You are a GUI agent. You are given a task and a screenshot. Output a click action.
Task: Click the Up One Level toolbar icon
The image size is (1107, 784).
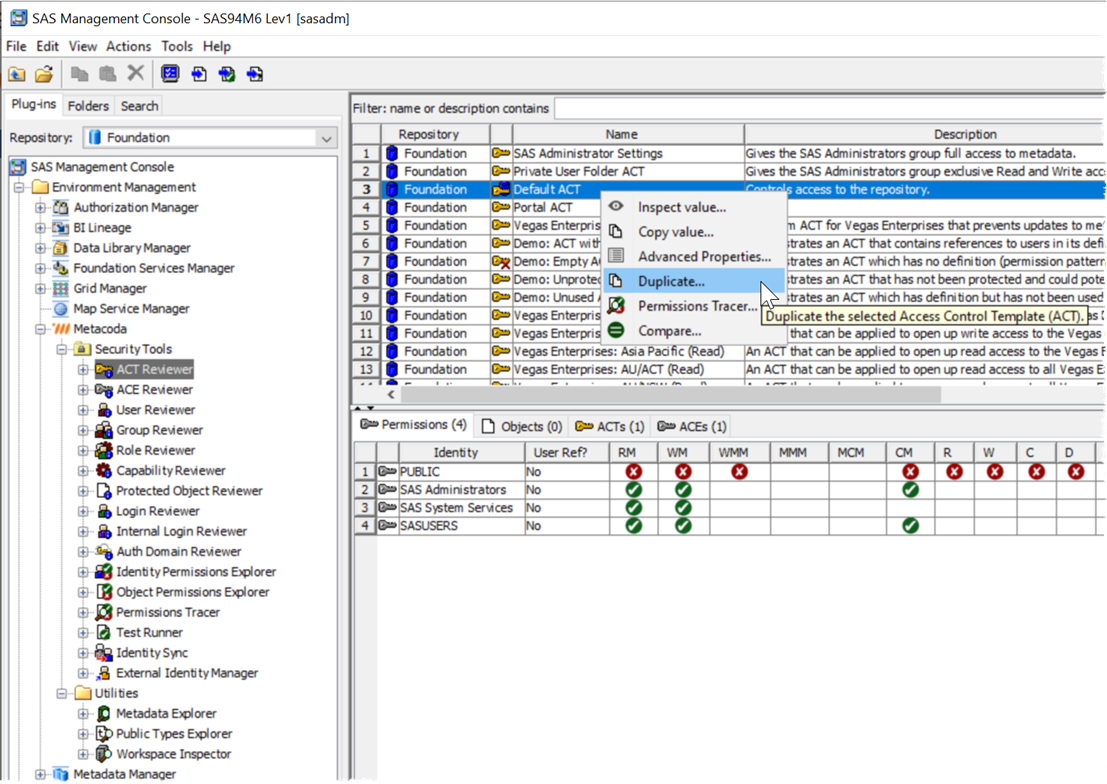(17, 73)
